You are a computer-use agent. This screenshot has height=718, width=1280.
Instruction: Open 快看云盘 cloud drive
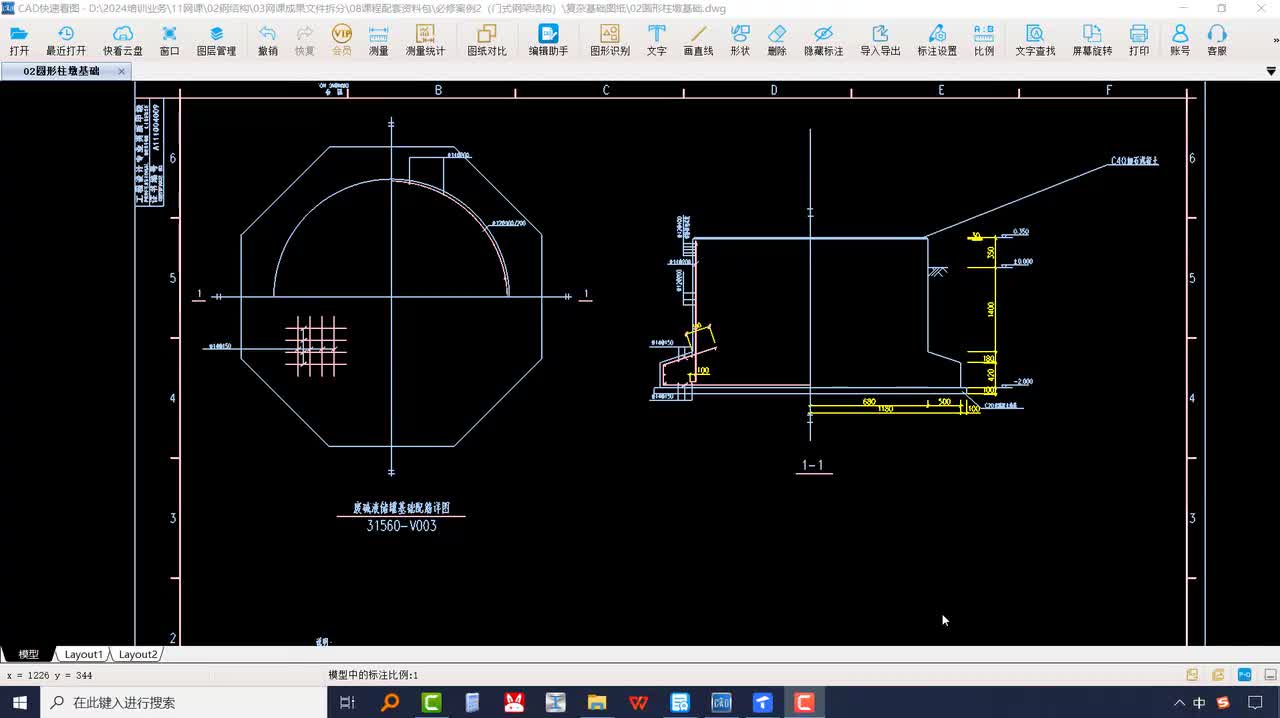coord(122,41)
